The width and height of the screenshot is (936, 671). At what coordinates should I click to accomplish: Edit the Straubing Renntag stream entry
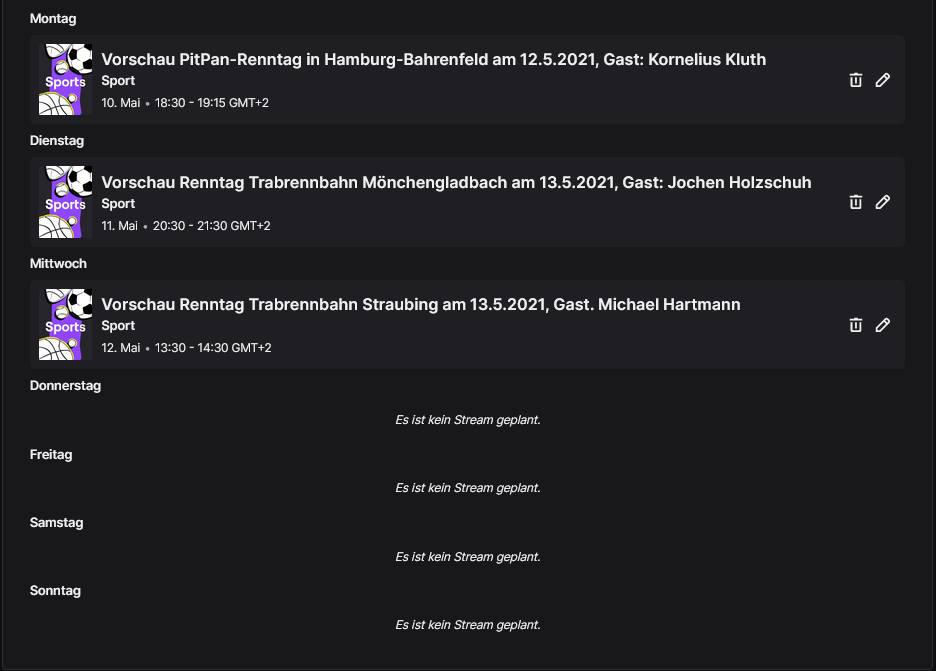[883, 325]
